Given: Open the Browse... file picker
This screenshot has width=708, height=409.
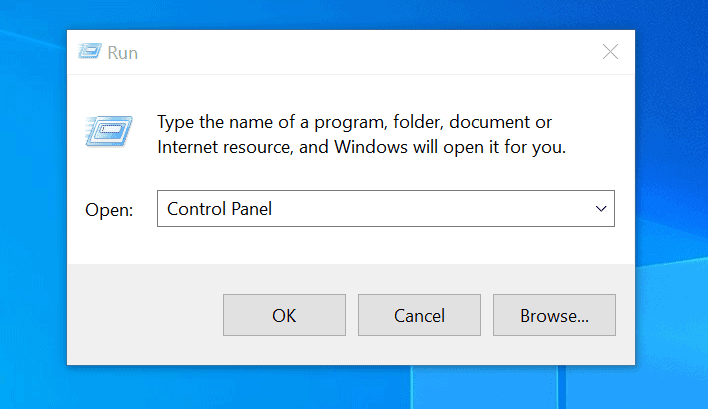Looking at the screenshot, I should tap(554, 315).
